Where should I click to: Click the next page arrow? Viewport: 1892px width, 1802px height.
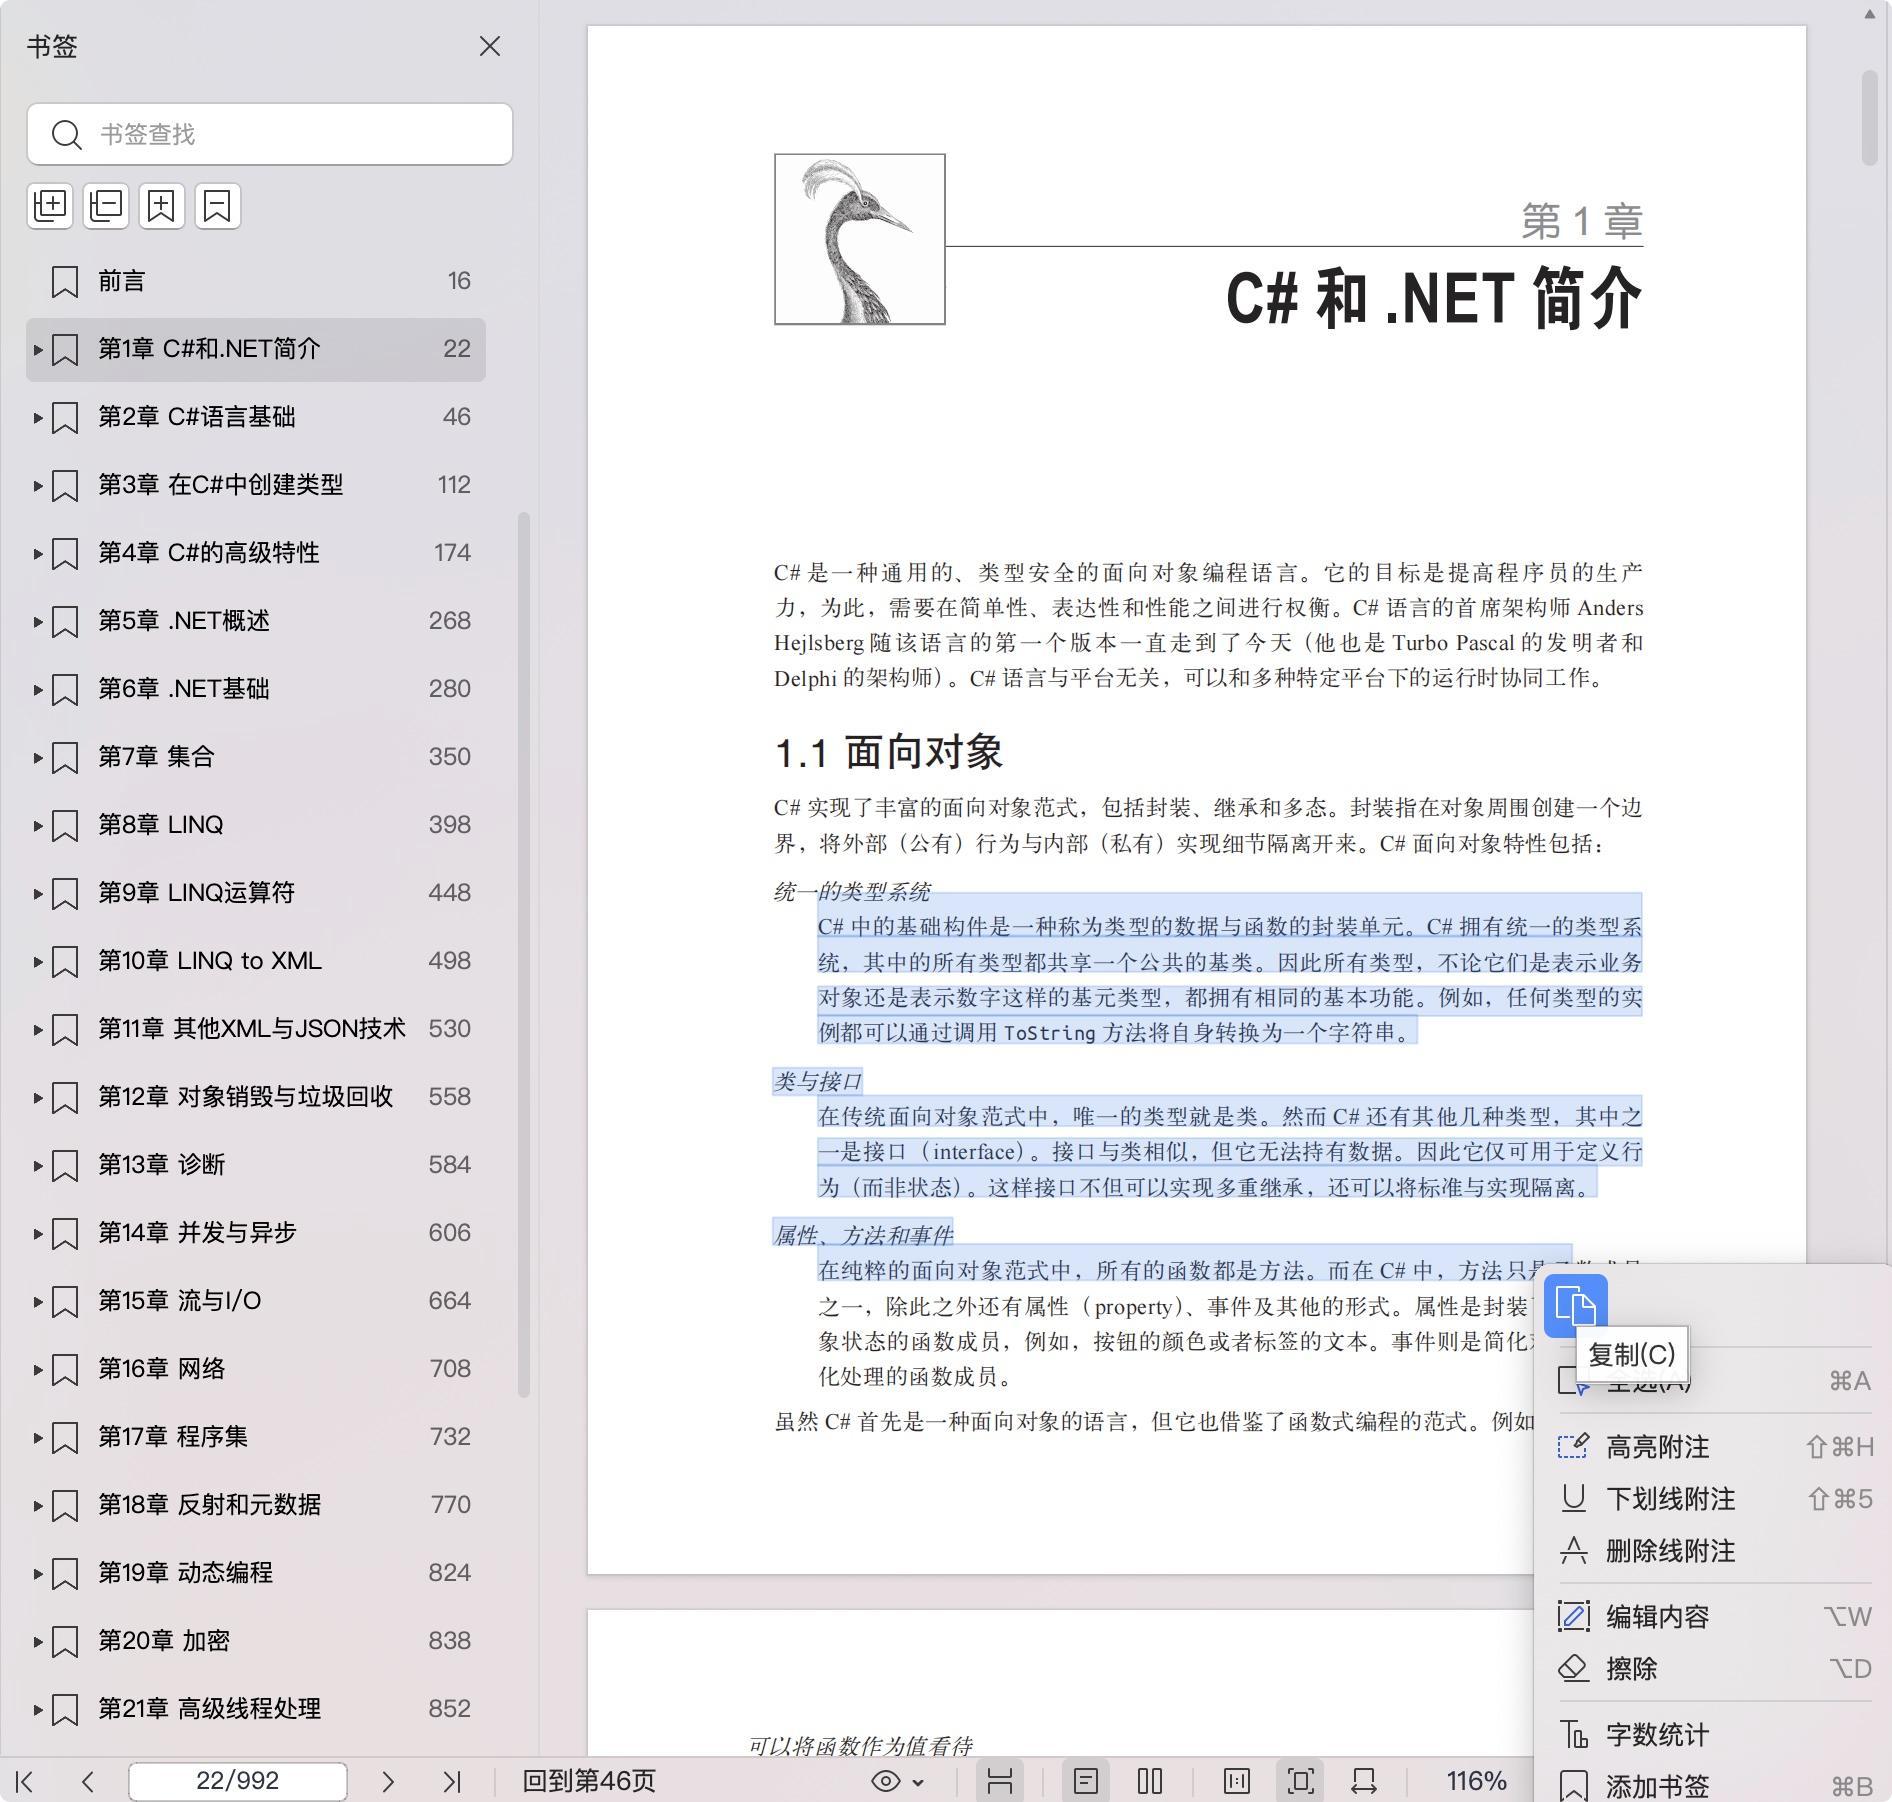388,1781
